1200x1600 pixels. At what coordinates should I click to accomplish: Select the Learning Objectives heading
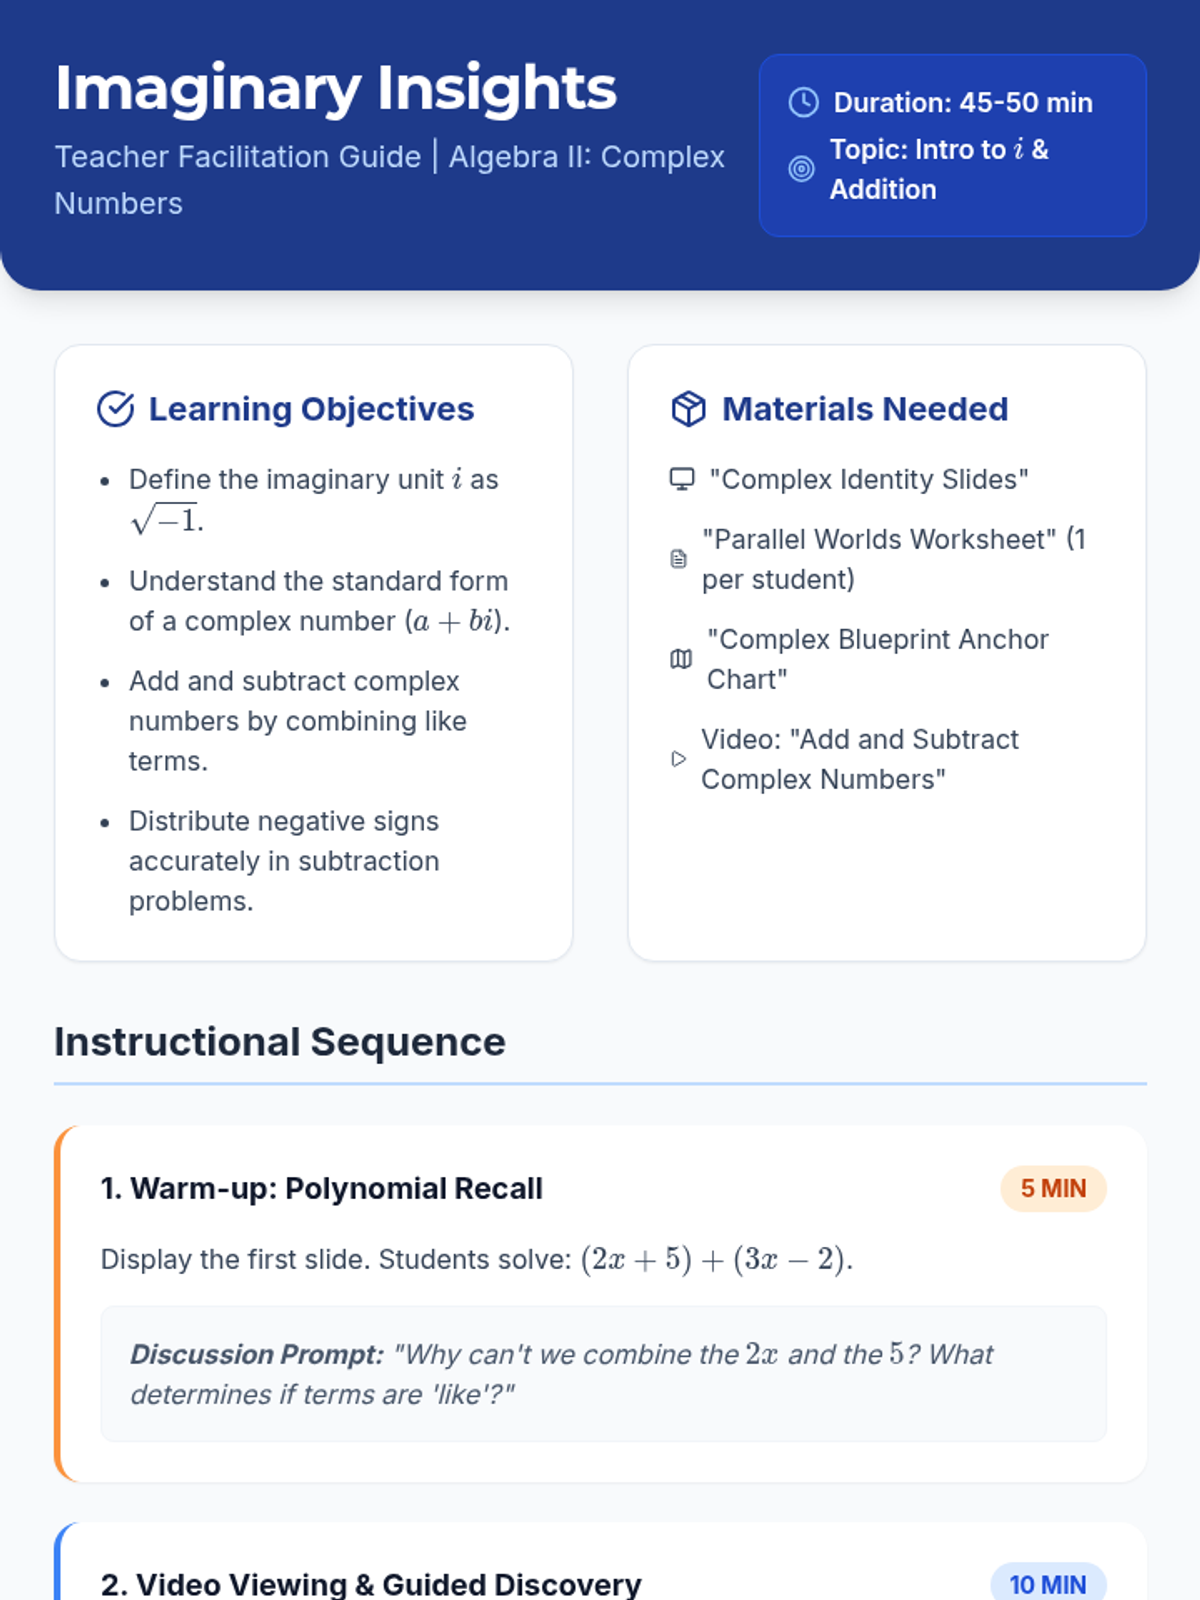click(x=311, y=409)
